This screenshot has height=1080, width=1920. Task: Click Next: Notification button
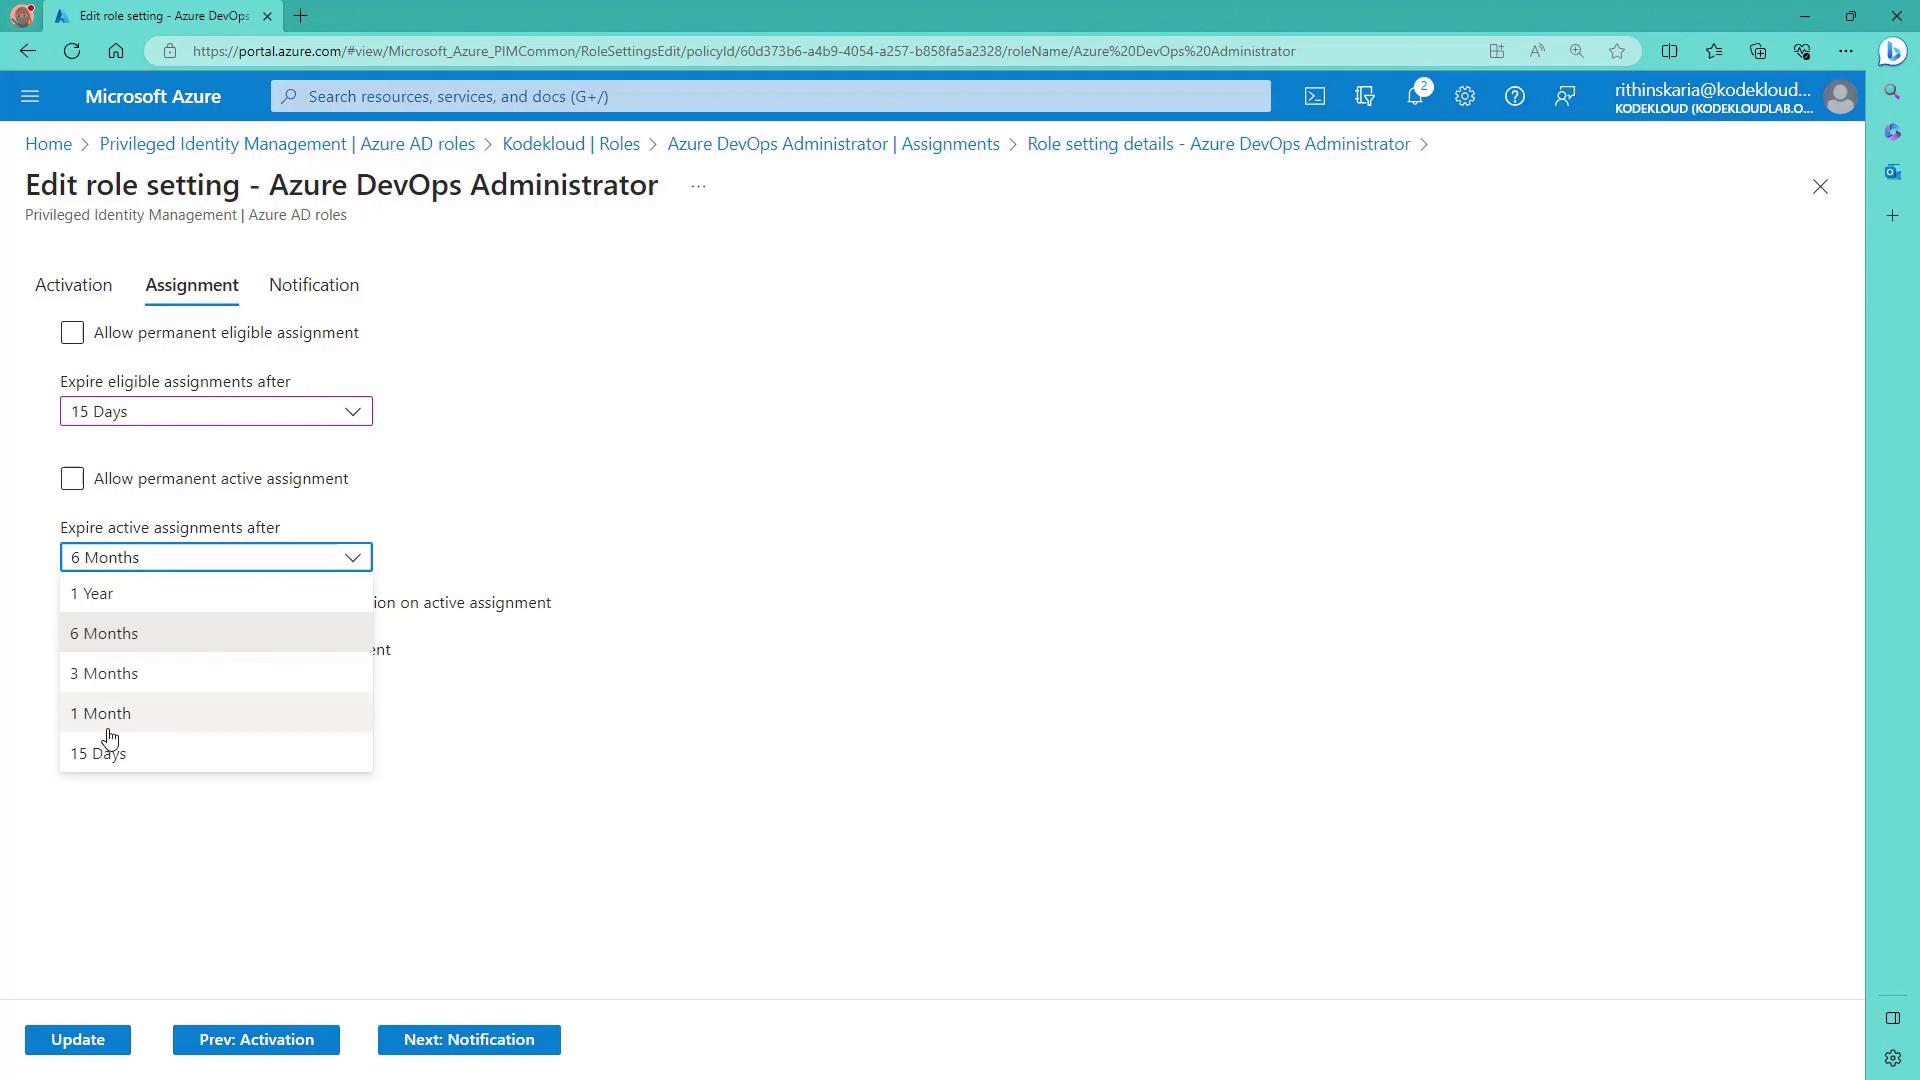click(468, 1040)
